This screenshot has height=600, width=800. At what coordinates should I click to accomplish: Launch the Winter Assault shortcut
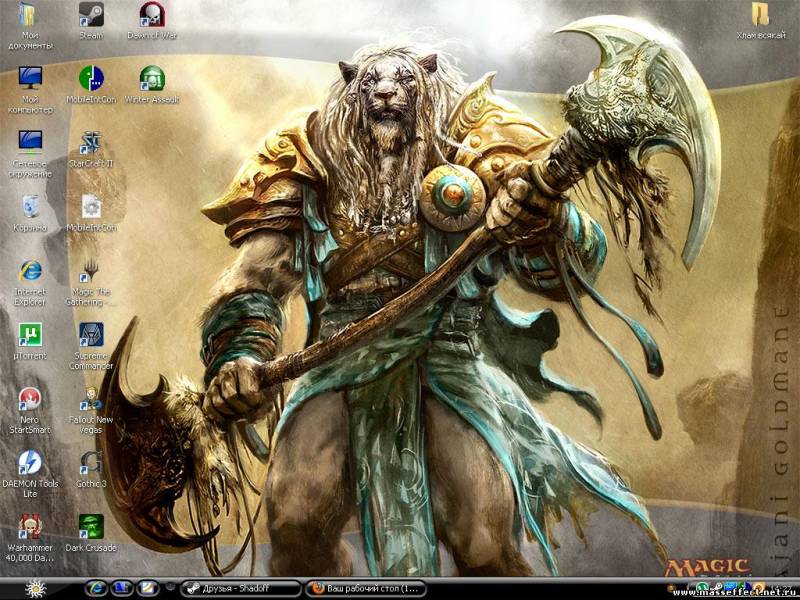(x=152, y=79)
